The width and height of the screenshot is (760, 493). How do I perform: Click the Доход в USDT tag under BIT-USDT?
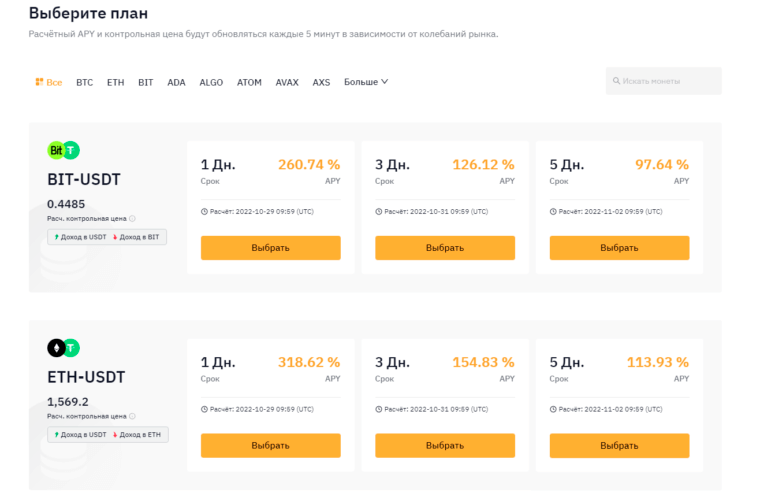[x=77, y=237]
